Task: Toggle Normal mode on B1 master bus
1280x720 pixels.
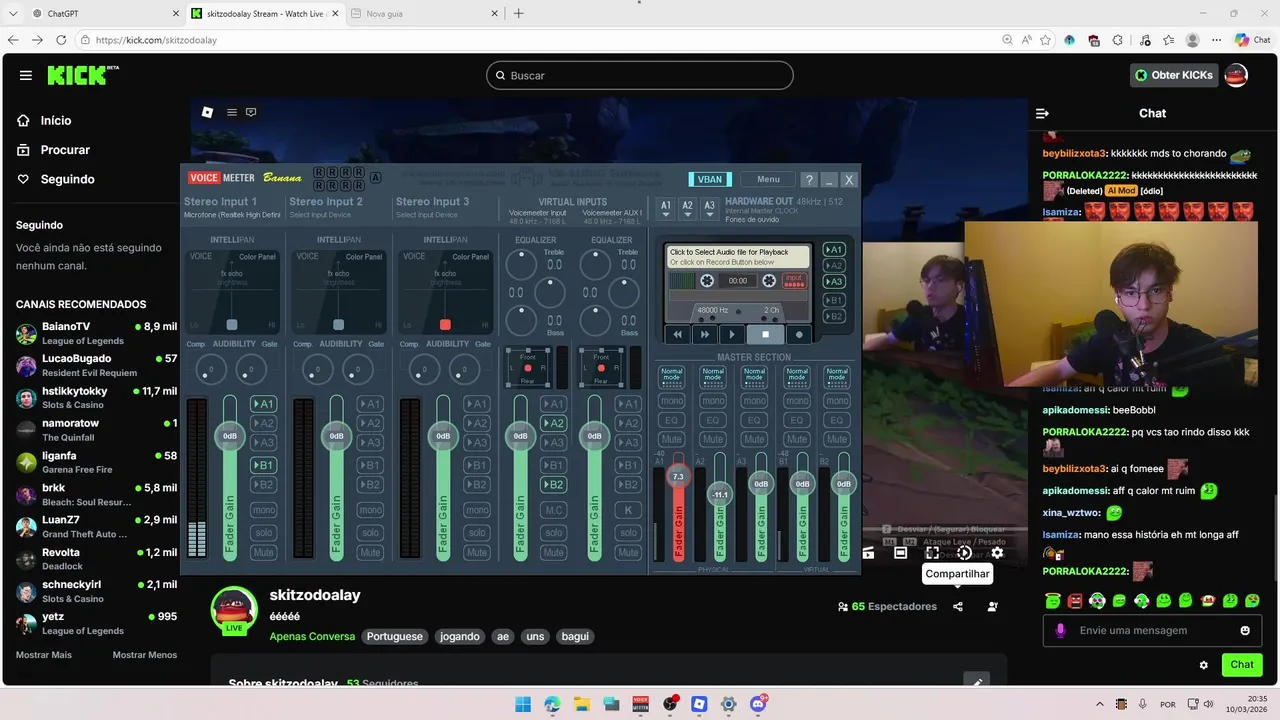Action: [796, 377]
